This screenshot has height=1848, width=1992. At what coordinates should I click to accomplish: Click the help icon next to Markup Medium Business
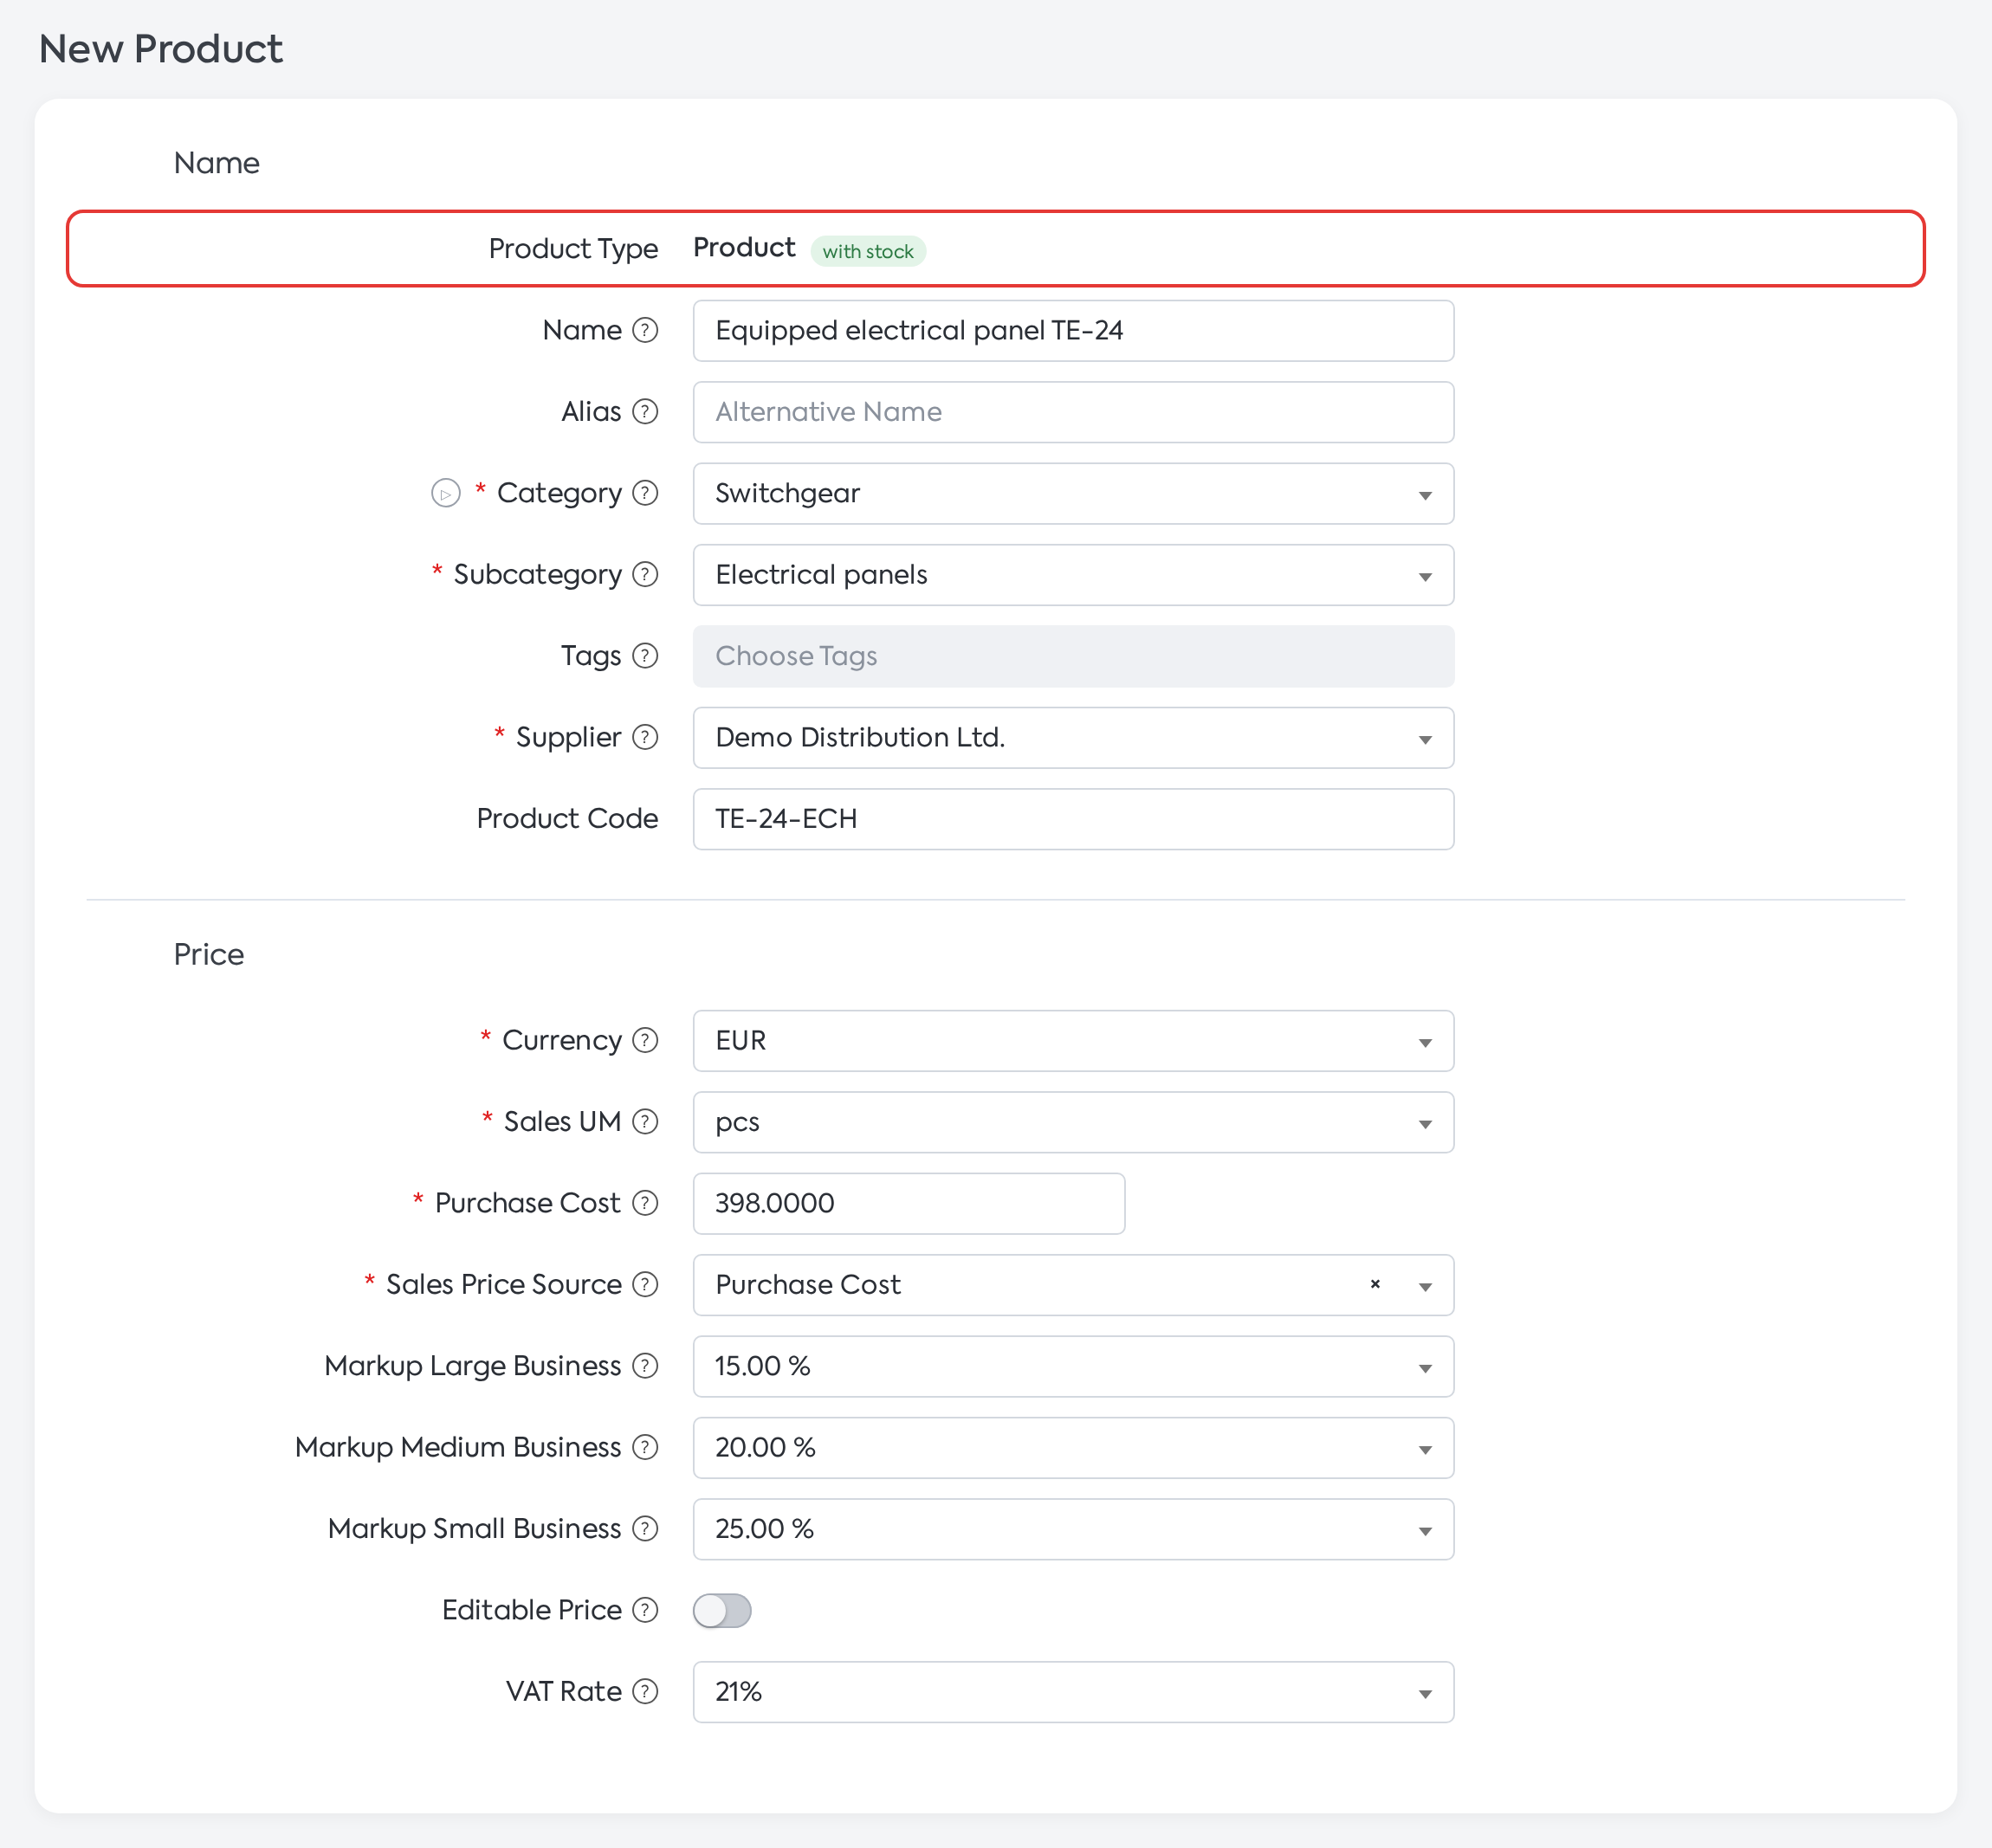coord(646,1447)
